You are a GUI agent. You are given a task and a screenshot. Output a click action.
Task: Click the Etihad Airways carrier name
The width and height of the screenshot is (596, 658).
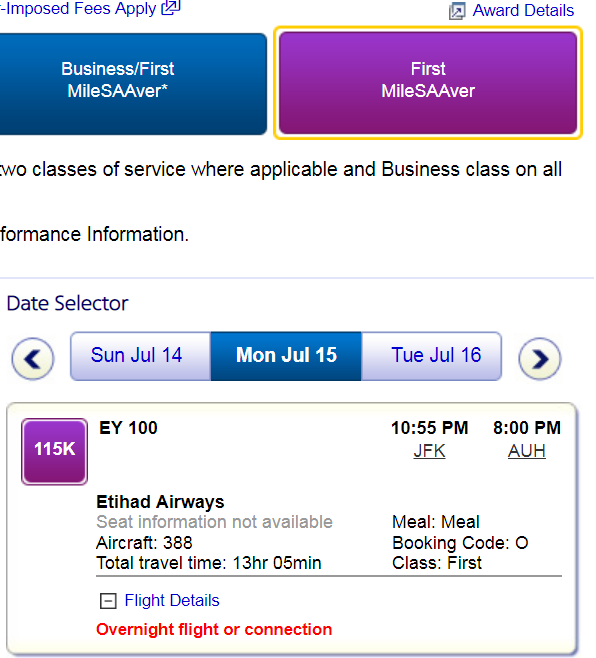point(160,502)
